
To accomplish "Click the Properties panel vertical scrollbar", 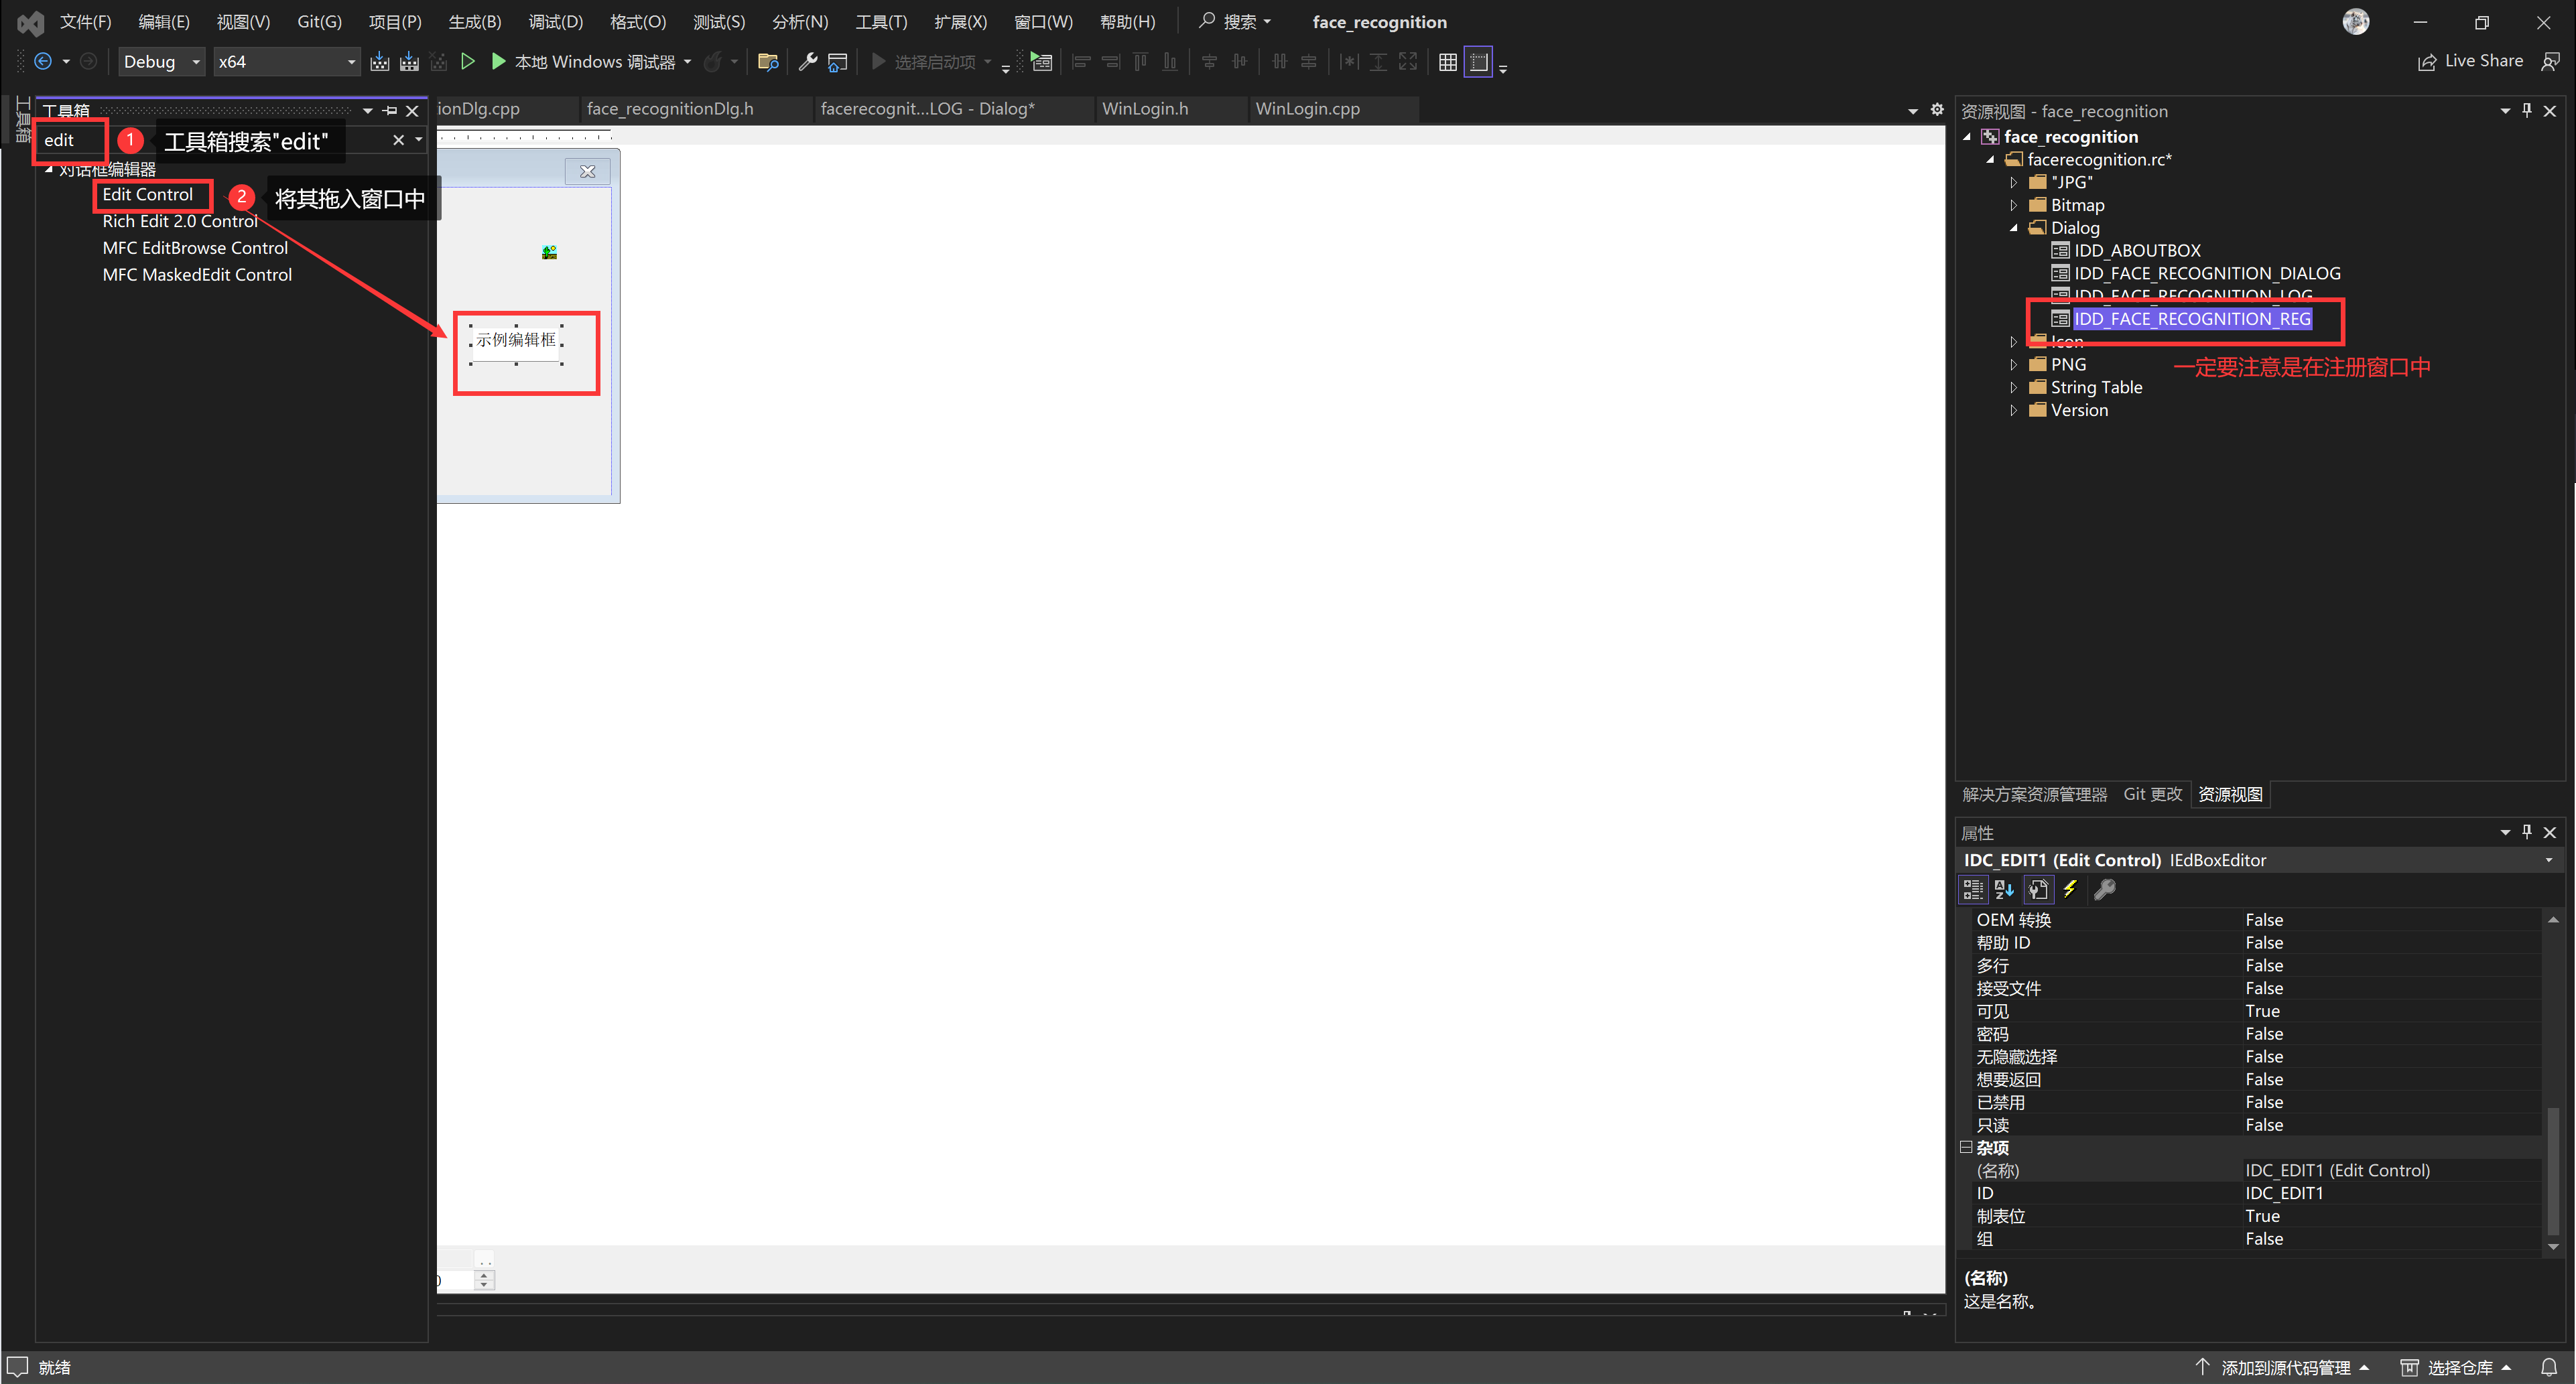I will click(2553, 1170).
